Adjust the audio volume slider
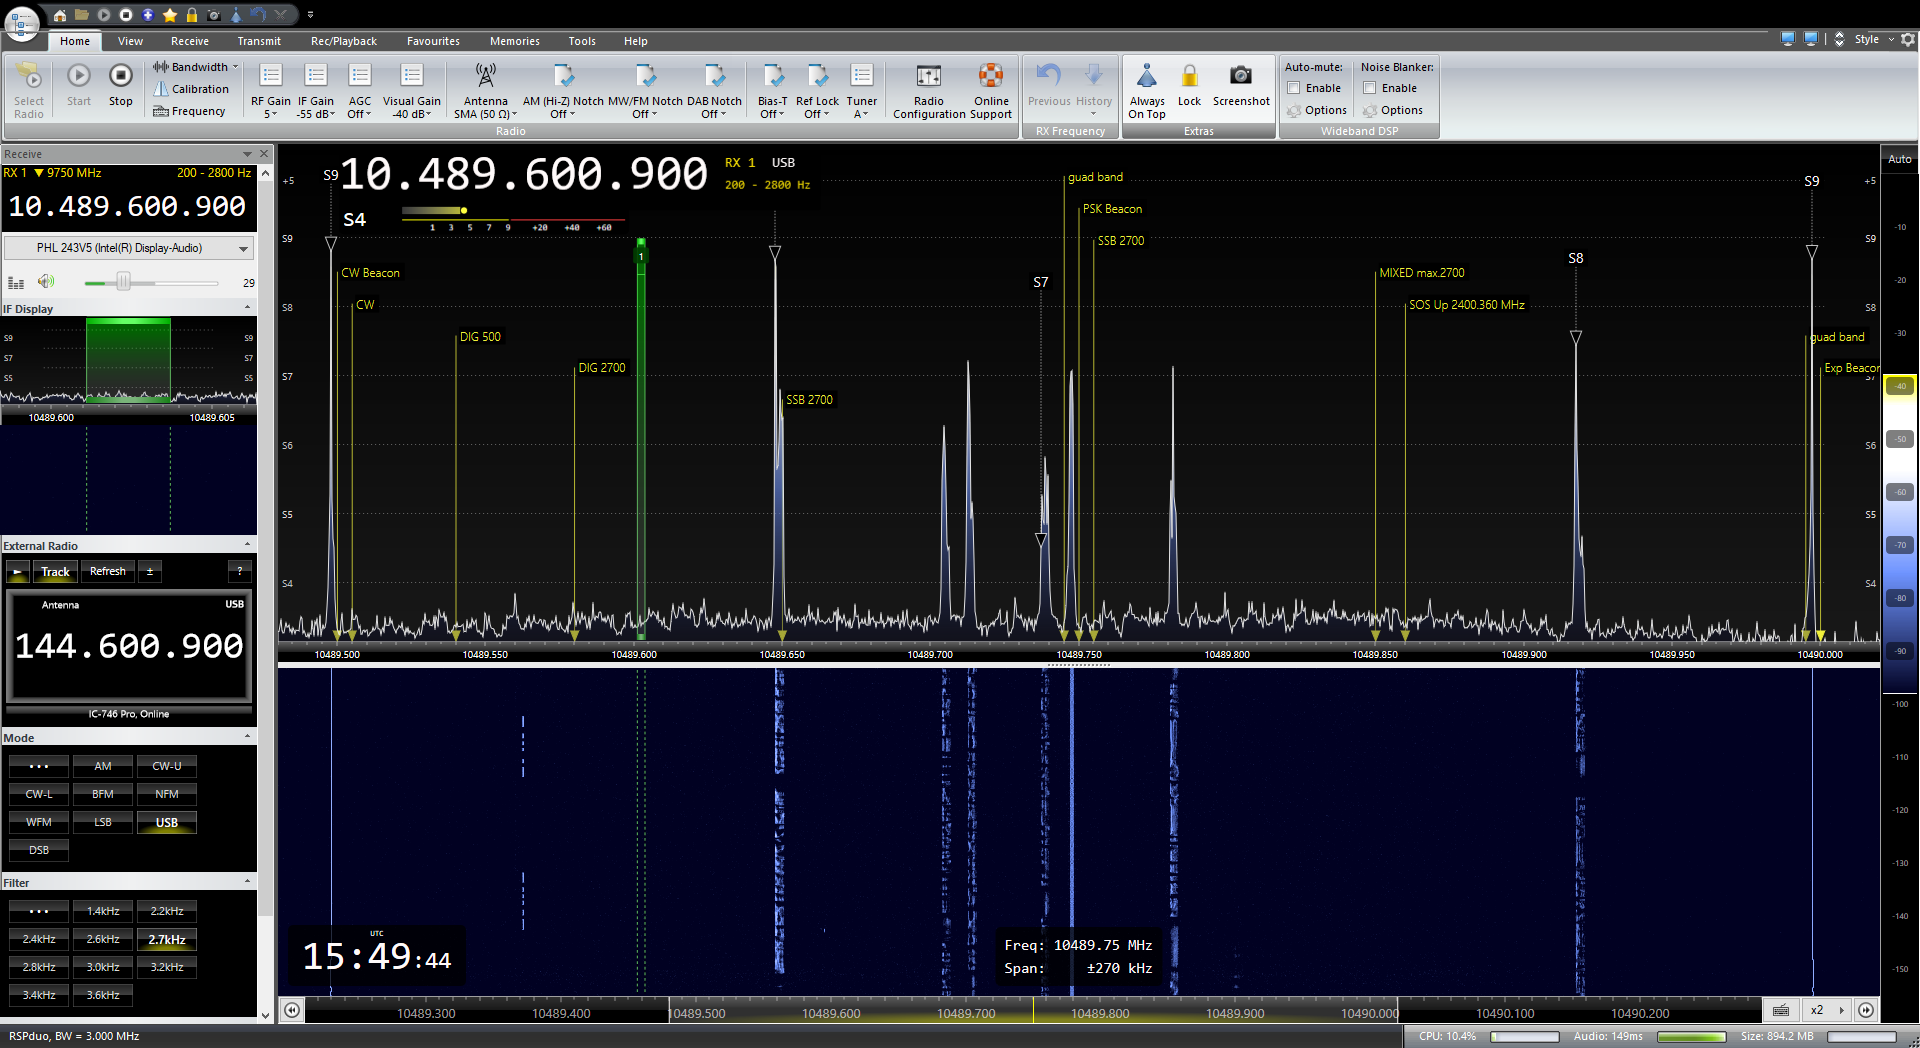This screenshot has height=1048, width=1920. point(123,283)
